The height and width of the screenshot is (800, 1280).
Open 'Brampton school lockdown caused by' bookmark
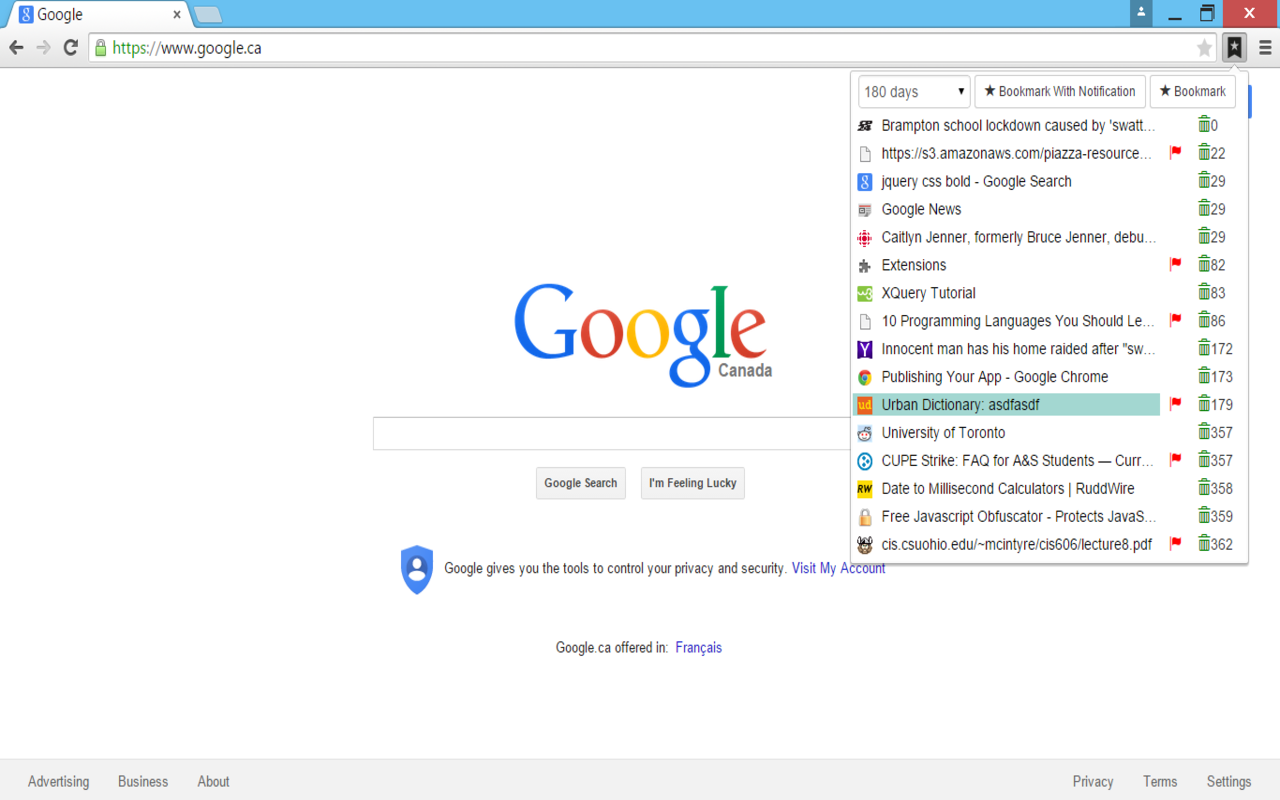click(1018, 125)
